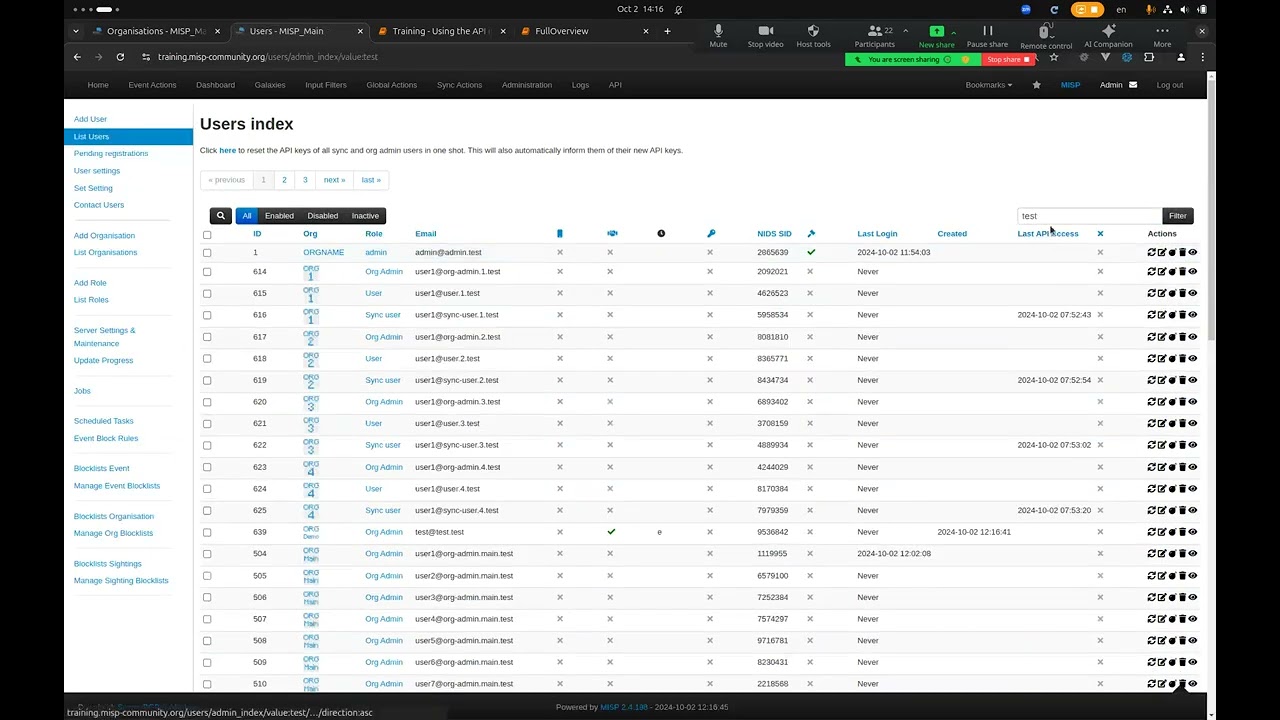Switch to the Enabled users filter tab
The width and height of the screenshot is (1280, 720).
(x=279, y=216)
